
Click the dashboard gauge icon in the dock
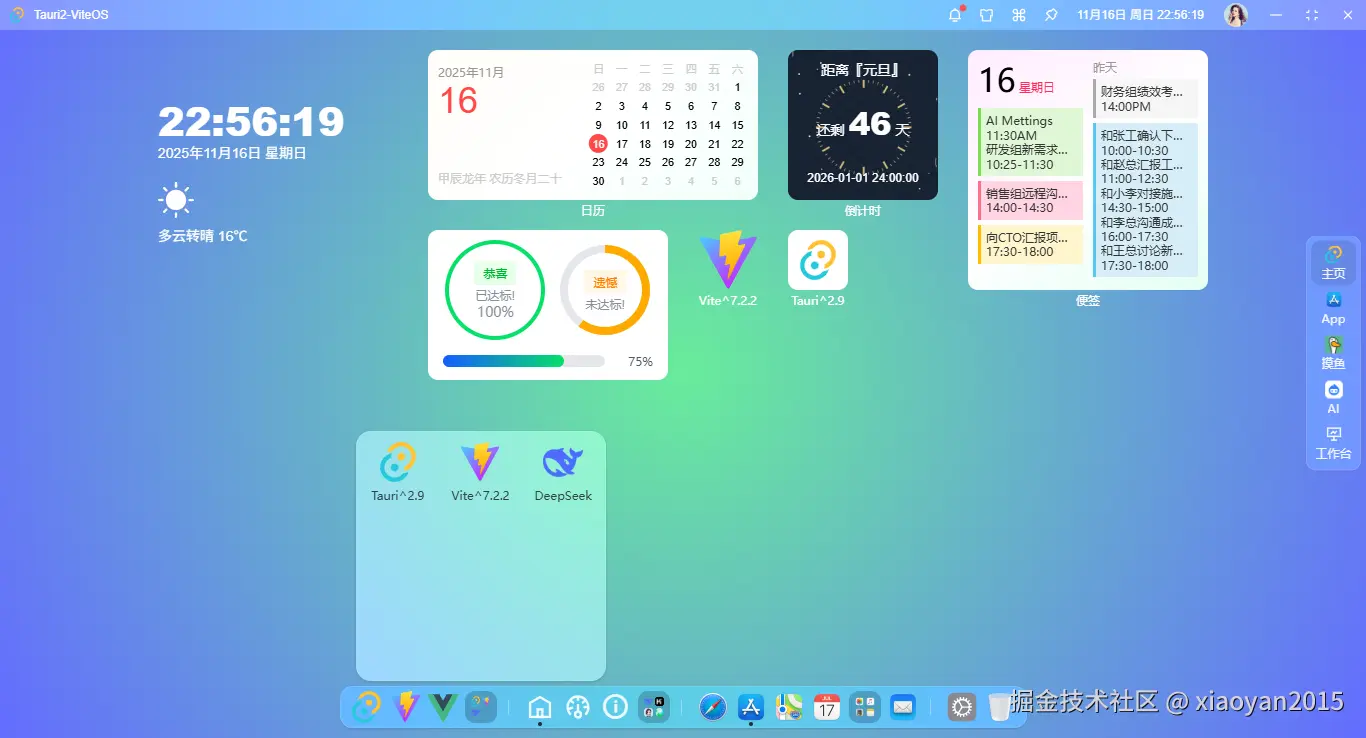(577, 707)
